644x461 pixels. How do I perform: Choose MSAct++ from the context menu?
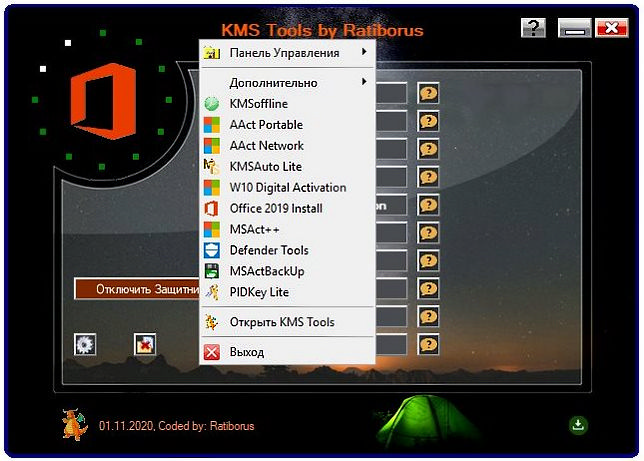(x=254, y=230)
